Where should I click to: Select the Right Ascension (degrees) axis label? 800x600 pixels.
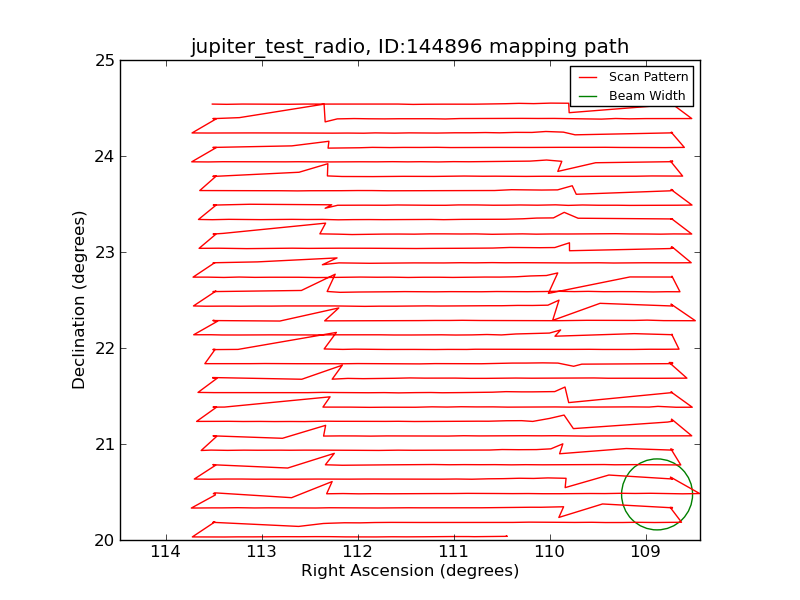pyautogui.click(x=410, y=571)
